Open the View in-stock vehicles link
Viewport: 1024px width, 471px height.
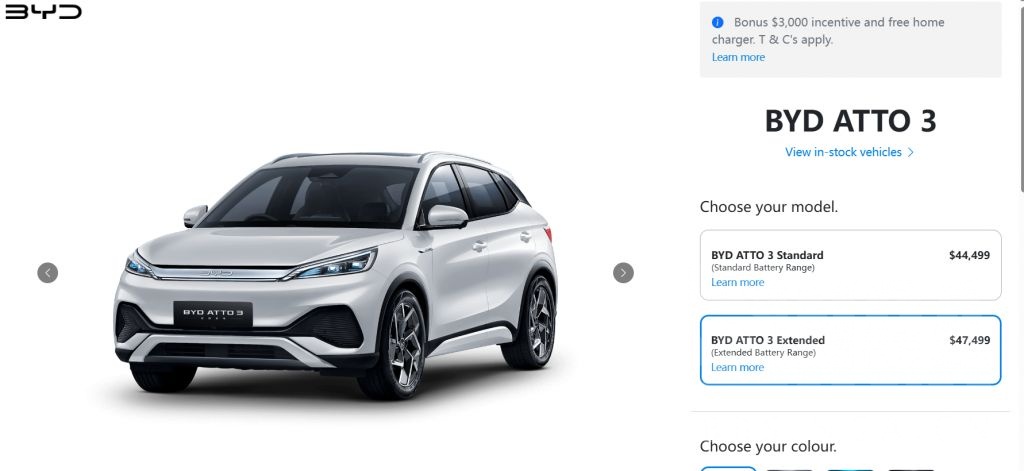click(843, 152)
